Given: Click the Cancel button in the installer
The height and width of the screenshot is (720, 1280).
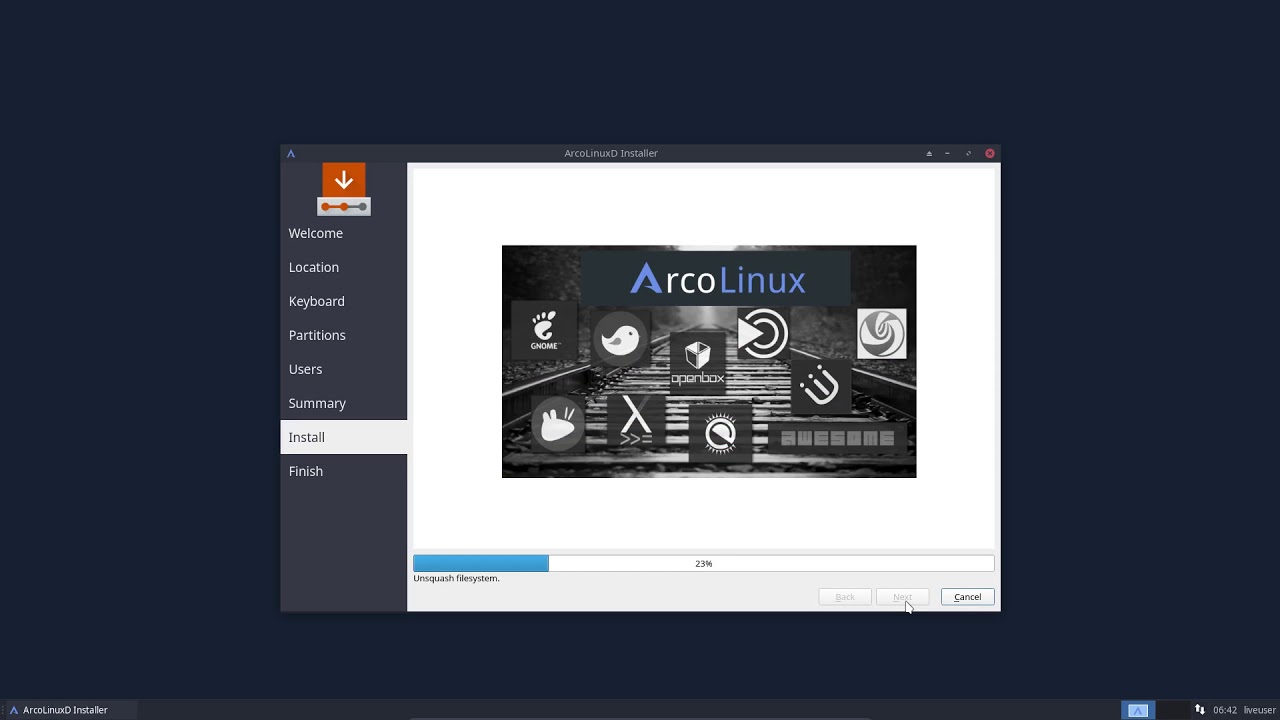Looking at the screenshot, I should point(967,597).
